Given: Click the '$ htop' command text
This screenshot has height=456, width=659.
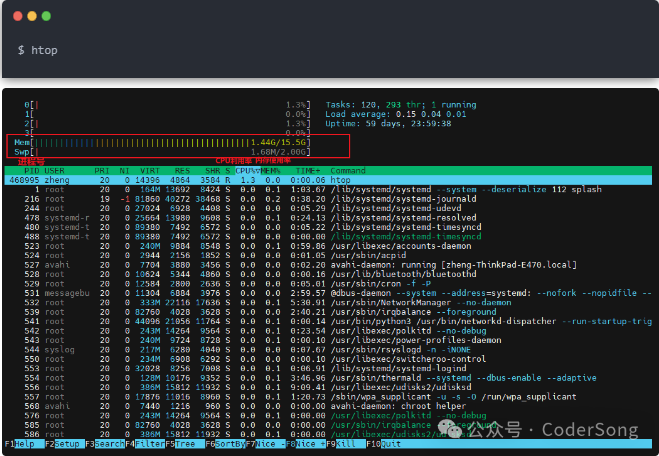Looking at the screenshot, I should pos(38,50).
